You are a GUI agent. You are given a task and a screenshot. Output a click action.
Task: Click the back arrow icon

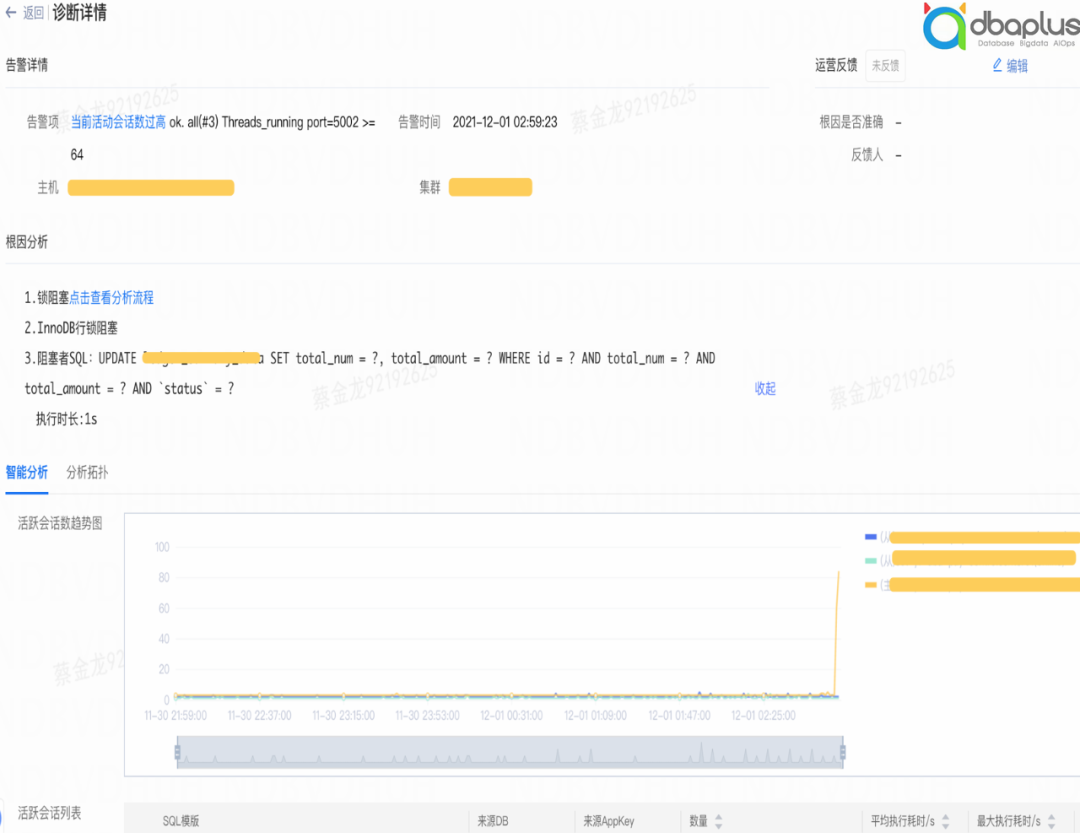[12, 13]
